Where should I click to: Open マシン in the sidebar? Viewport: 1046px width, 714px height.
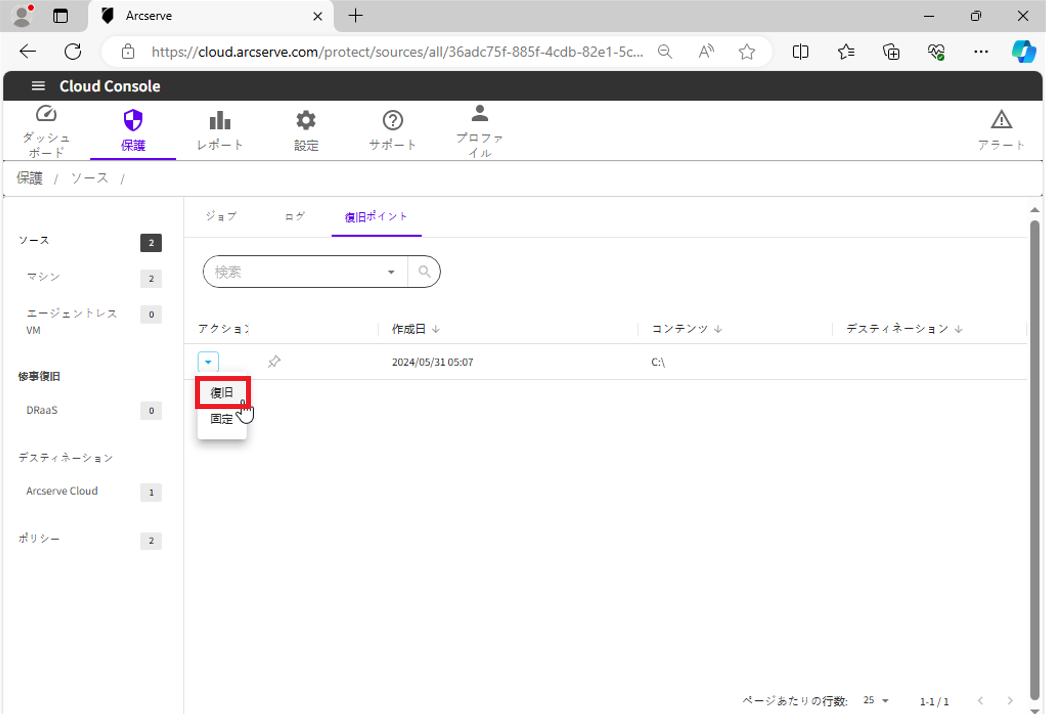[44, 277]
